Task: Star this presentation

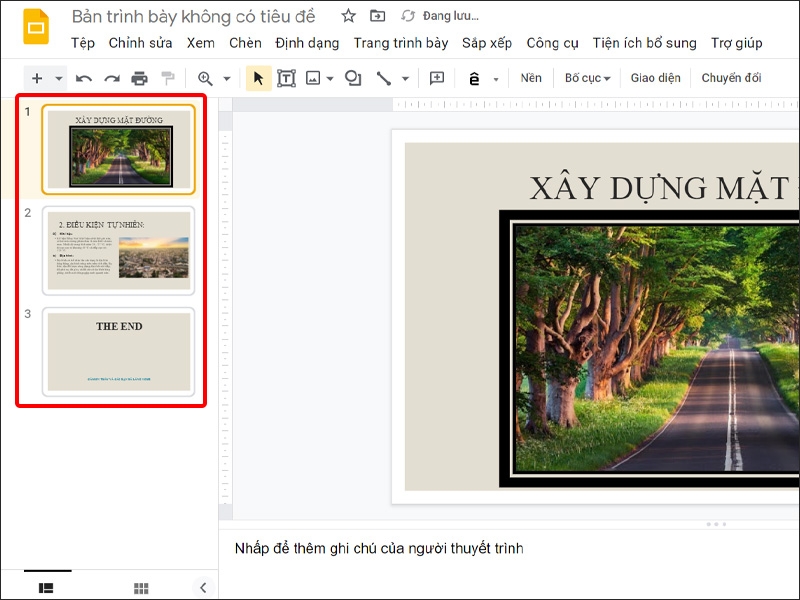Action: tap(348, 16)
